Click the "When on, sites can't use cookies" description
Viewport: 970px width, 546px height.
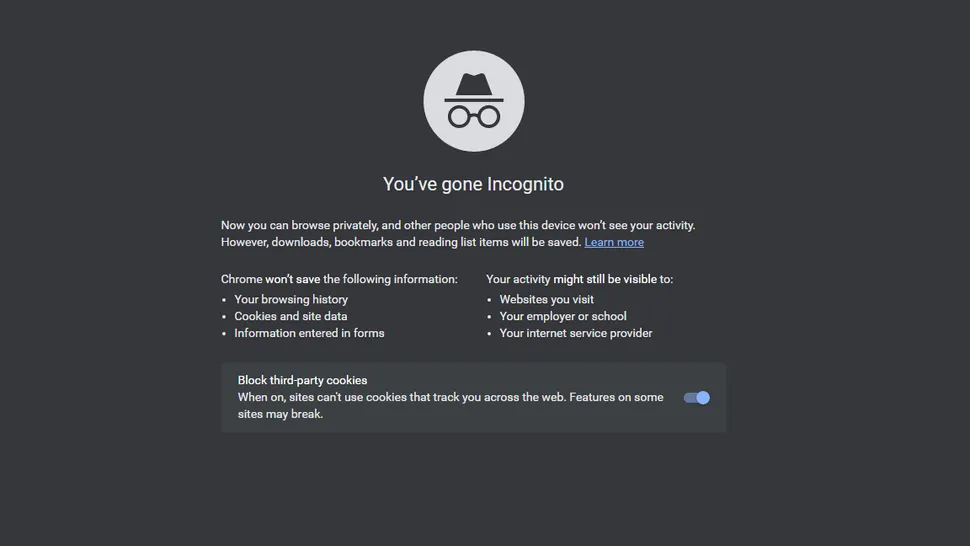click(450, 397)
